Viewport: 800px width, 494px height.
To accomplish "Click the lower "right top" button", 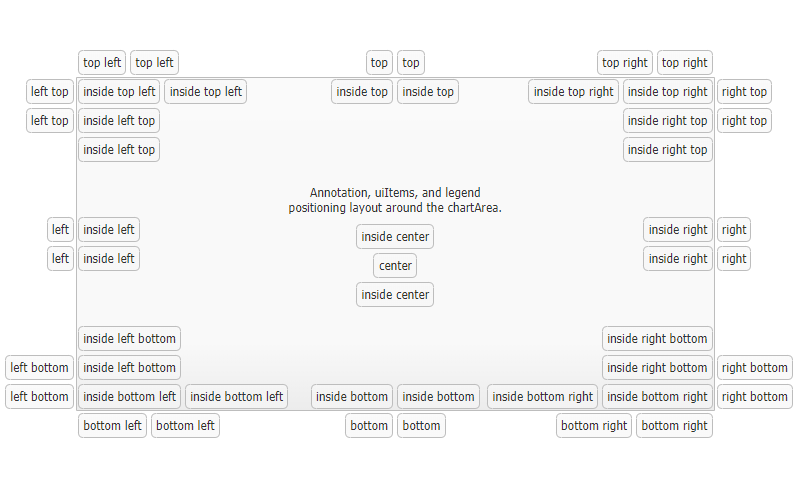I will click(744, 121).
